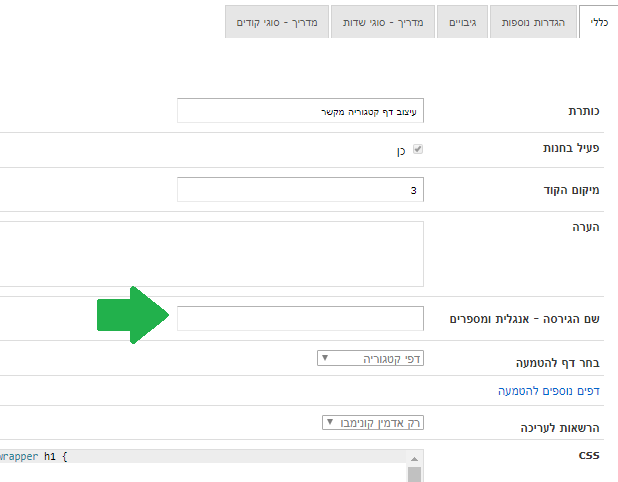Expand the דפי קטגוריה dropdown
The width and height of the screenshot is (618, 482).
click(x=370, y=357)
